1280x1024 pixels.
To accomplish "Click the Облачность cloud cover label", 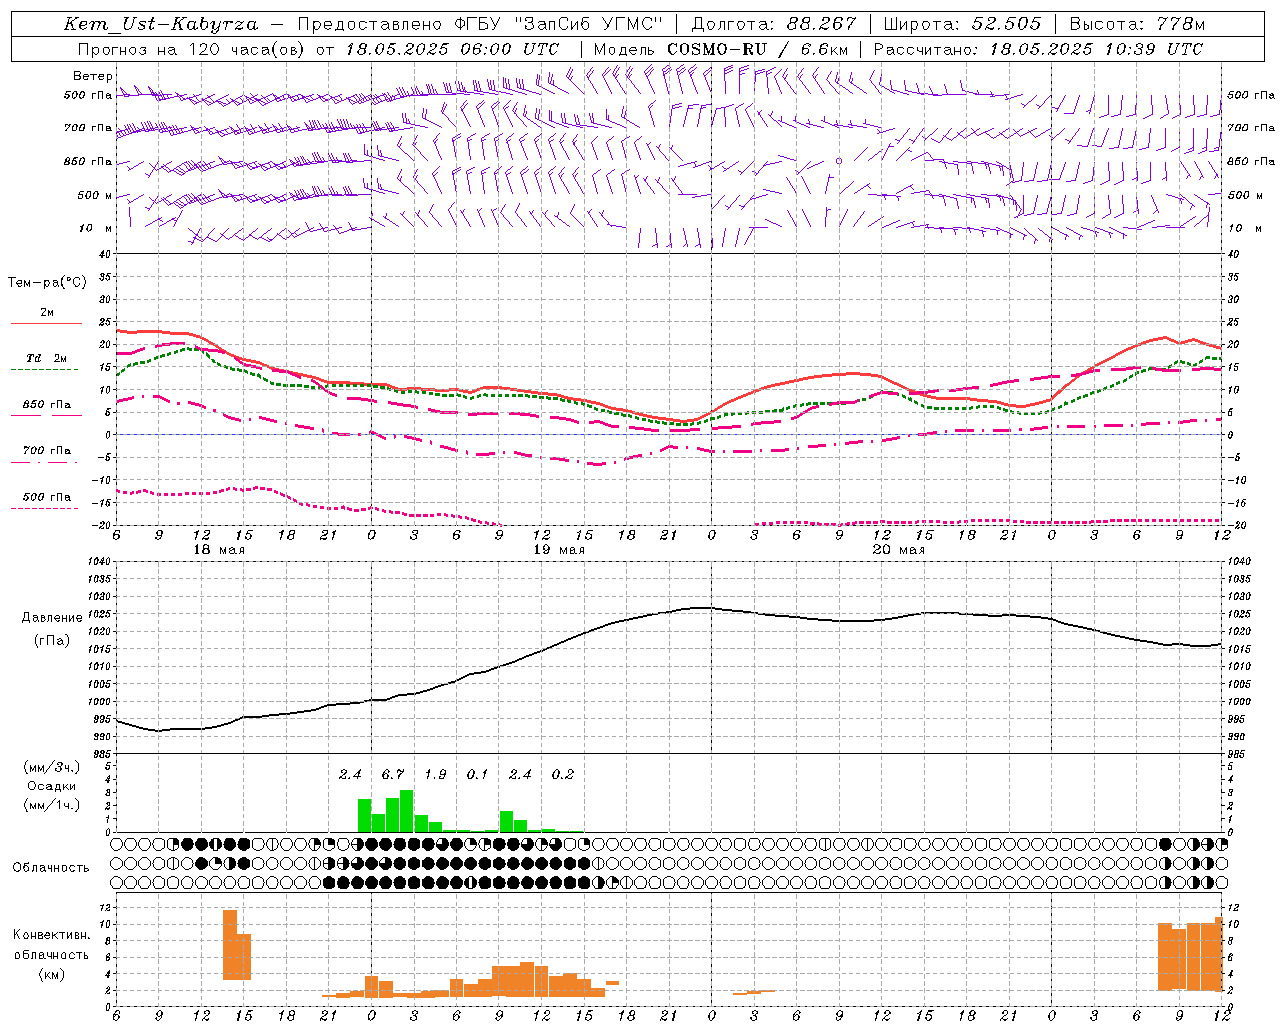I will pyautogui.click(x=51, y=868).
